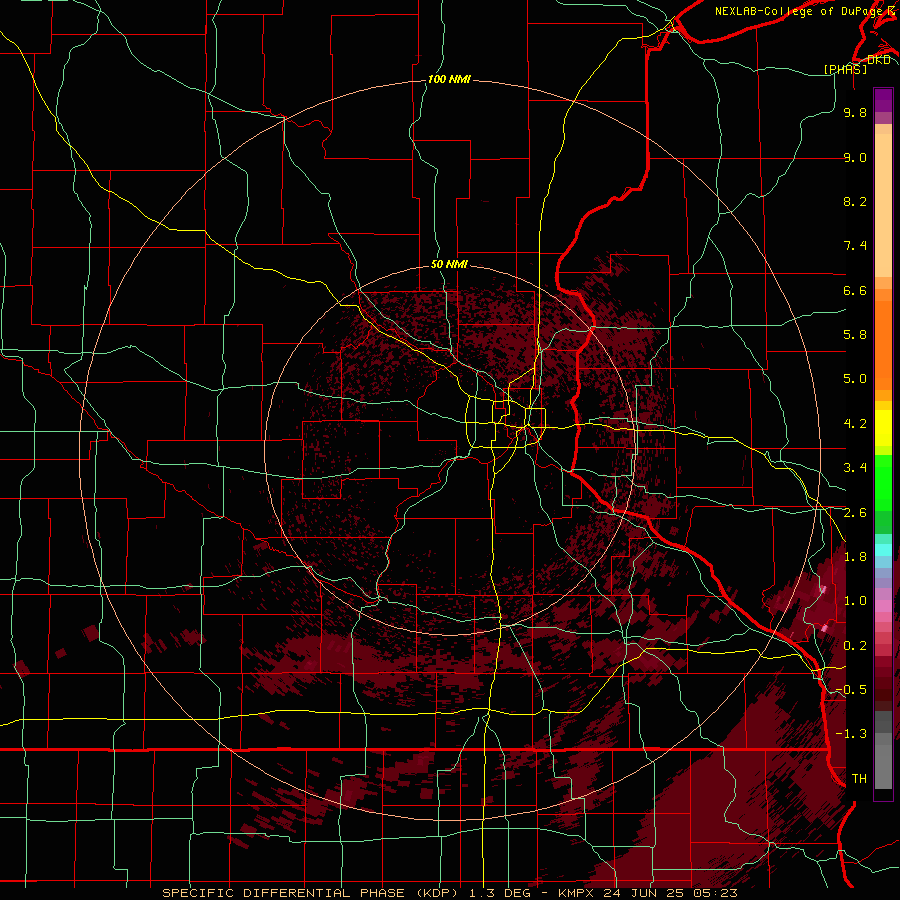Image resolution: width=900 pixels, height=900 pixels.
Task: Click the 1.8 legend value
Action: pos(855,557)
